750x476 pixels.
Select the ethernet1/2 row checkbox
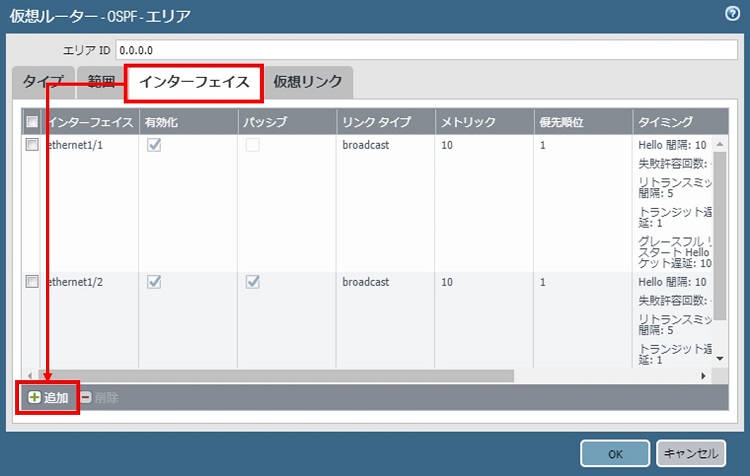(32, 281)
